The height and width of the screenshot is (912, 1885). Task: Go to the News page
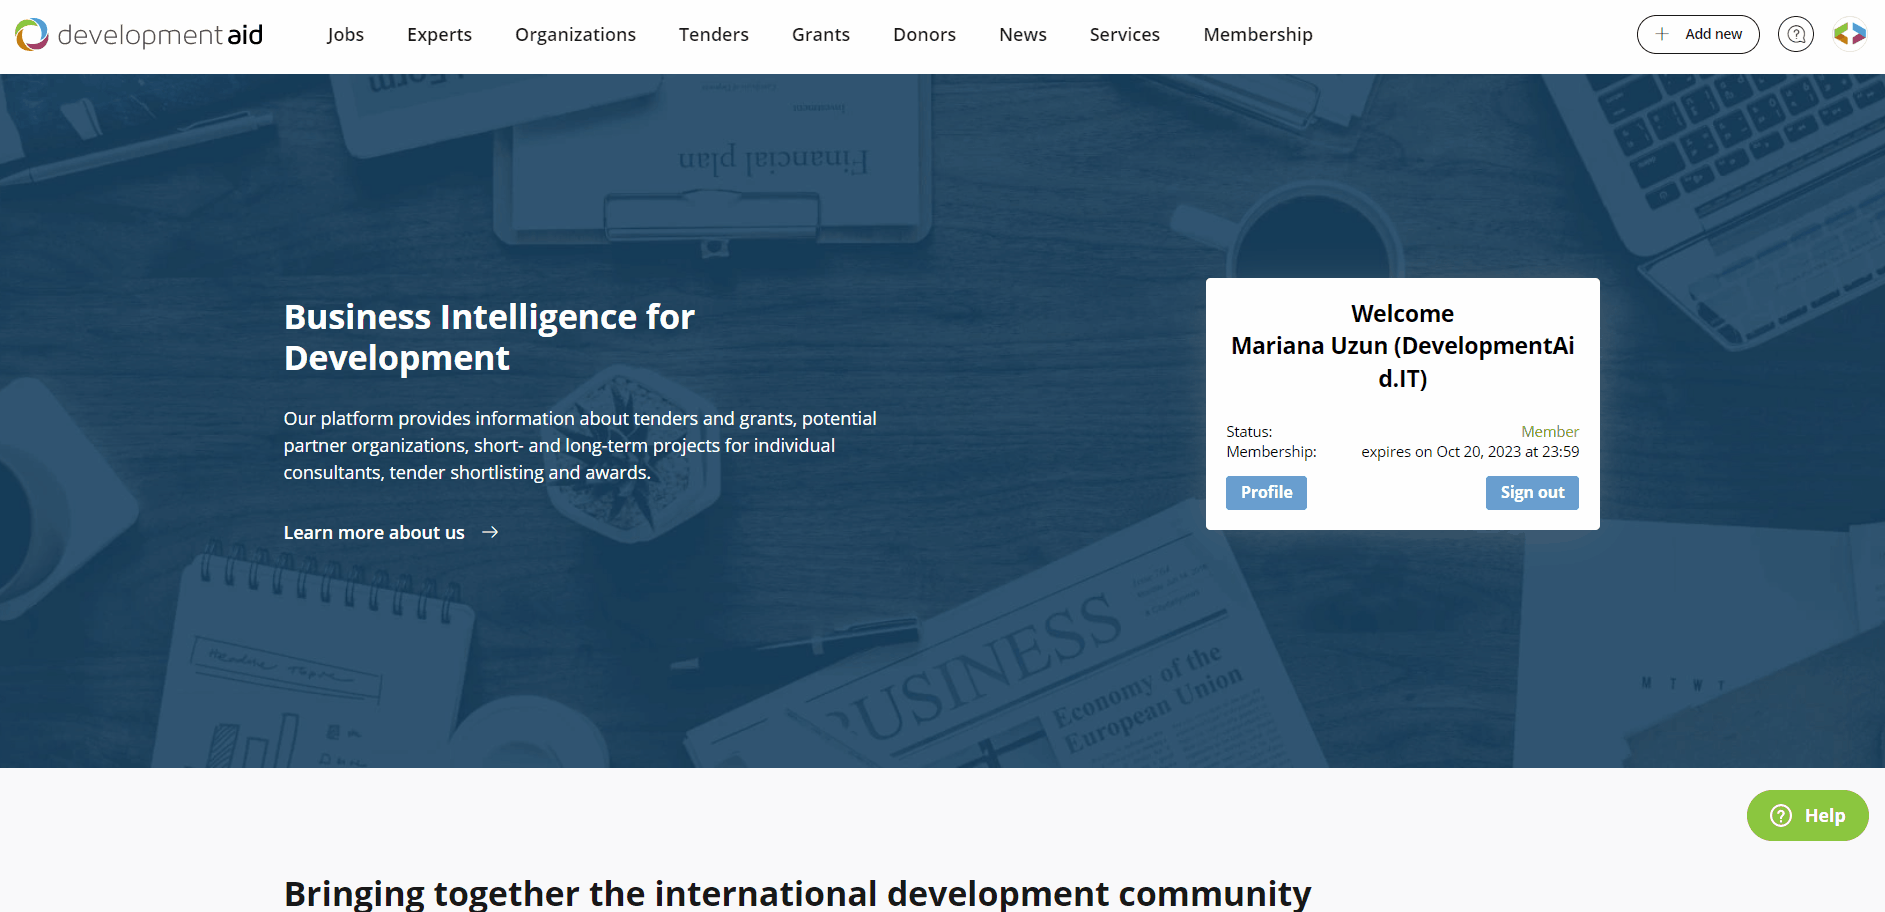pyautogui.click(x=1022, y=35)
